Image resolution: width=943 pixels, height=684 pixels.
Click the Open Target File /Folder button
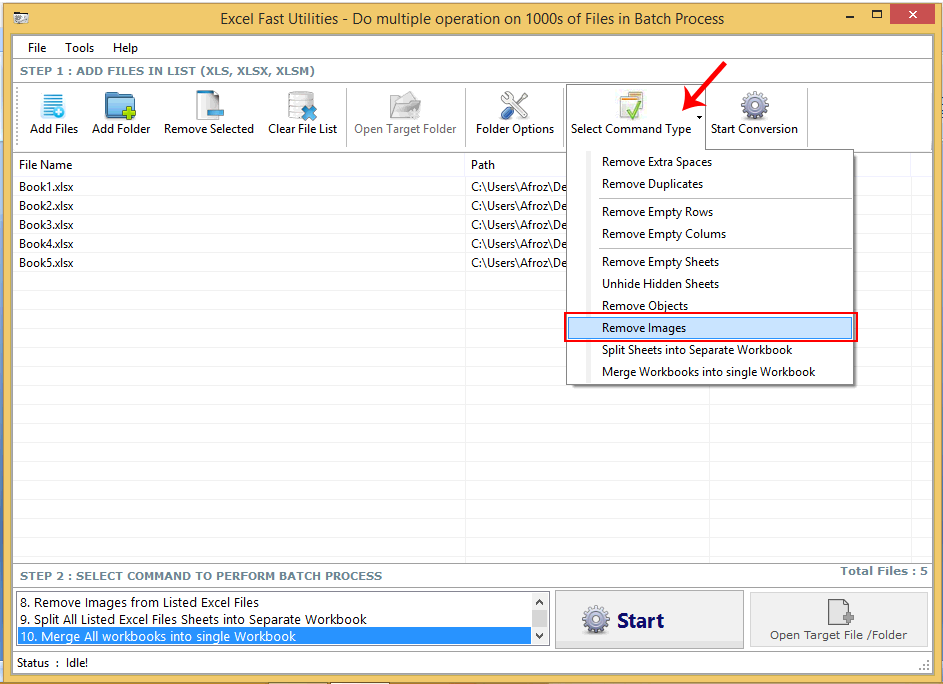pyautogui.click(x=838, y=619)
